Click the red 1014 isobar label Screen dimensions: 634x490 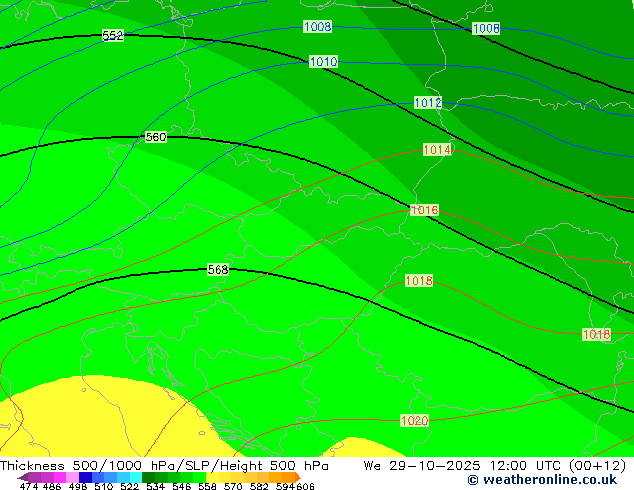tap(437, 150)
